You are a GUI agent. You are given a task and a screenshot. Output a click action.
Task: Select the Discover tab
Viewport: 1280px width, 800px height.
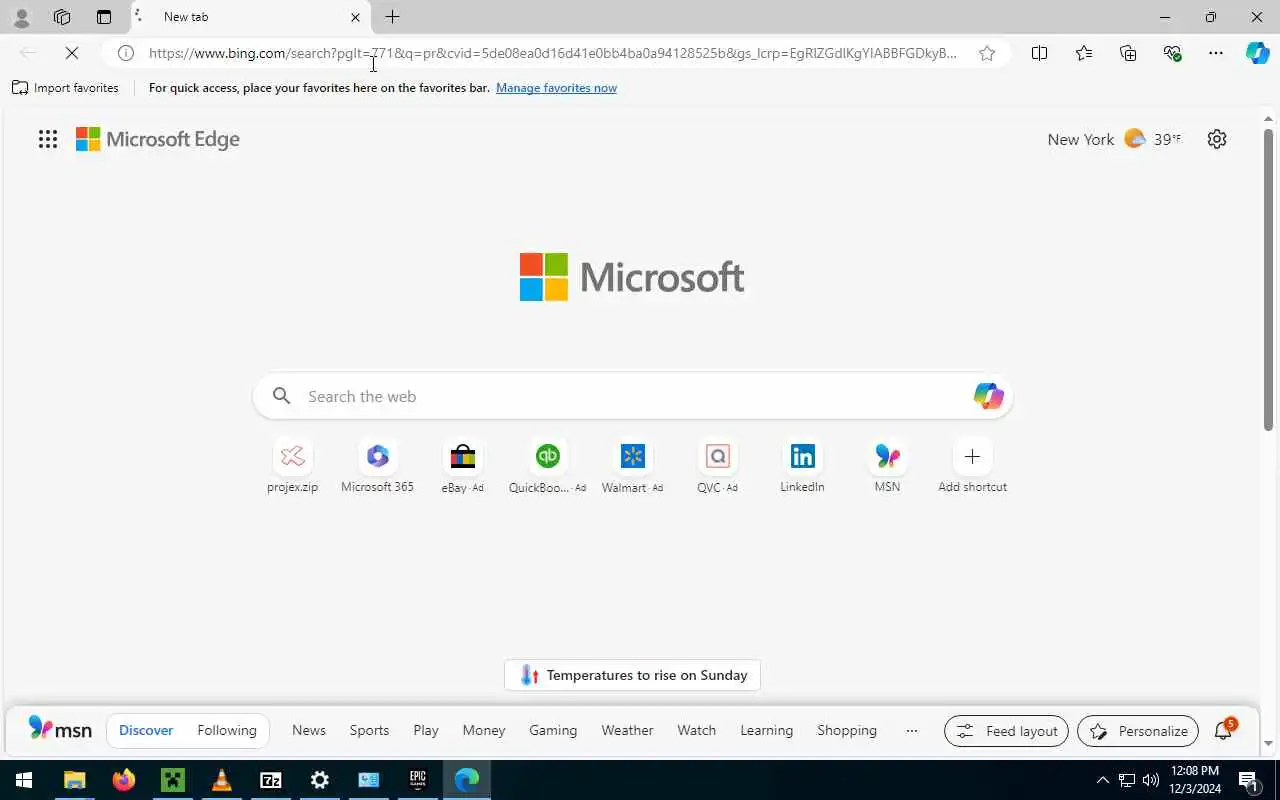(146, 730)
